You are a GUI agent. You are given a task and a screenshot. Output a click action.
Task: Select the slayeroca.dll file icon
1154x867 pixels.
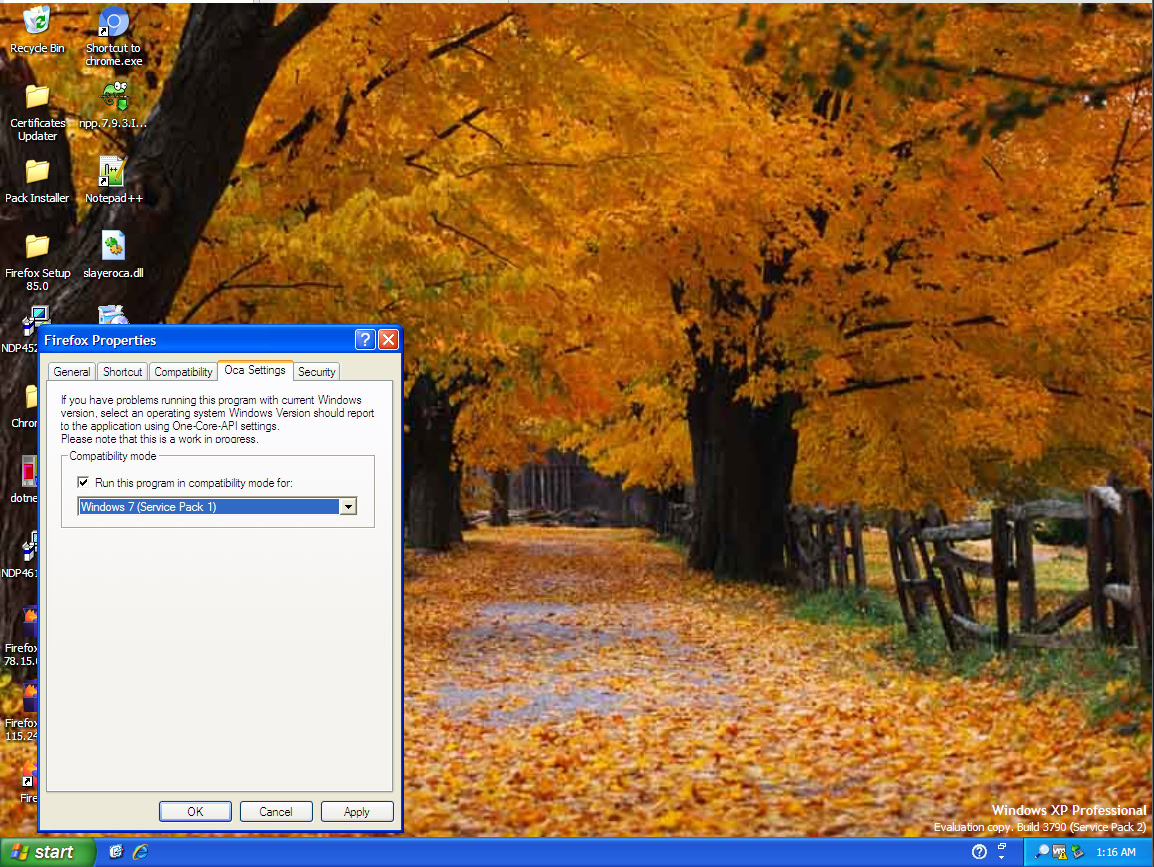[113, 255]
